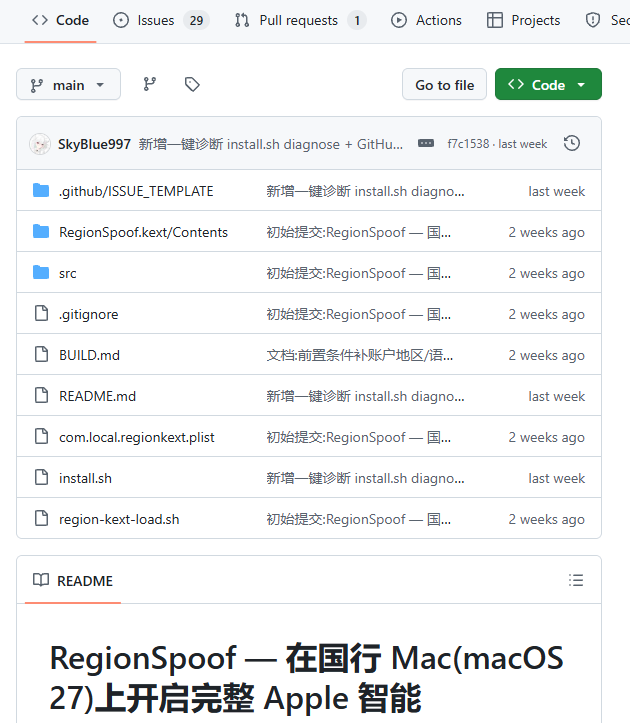Open commit hash f7c1538
The height and width of the screenshot is (723, 630).
click(x=468, y=144)
